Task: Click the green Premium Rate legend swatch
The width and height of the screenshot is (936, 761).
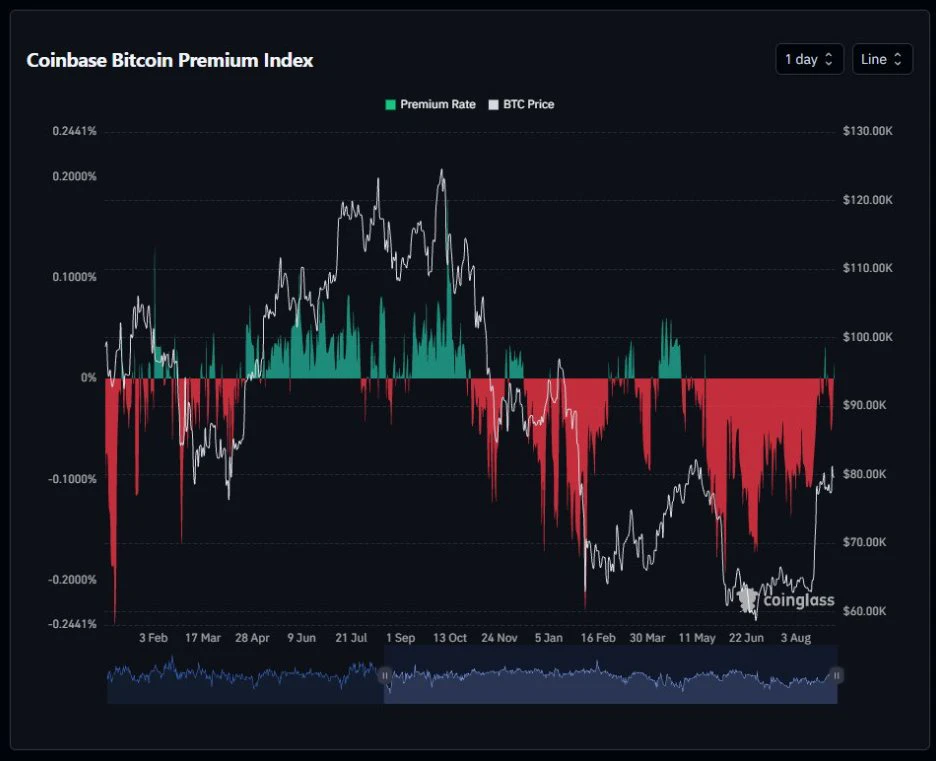Action: [390, 105]
